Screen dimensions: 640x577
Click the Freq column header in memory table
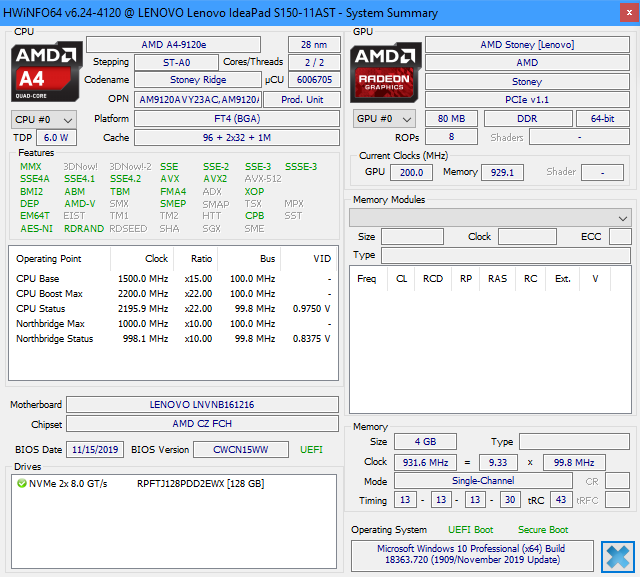click(367, 279)
